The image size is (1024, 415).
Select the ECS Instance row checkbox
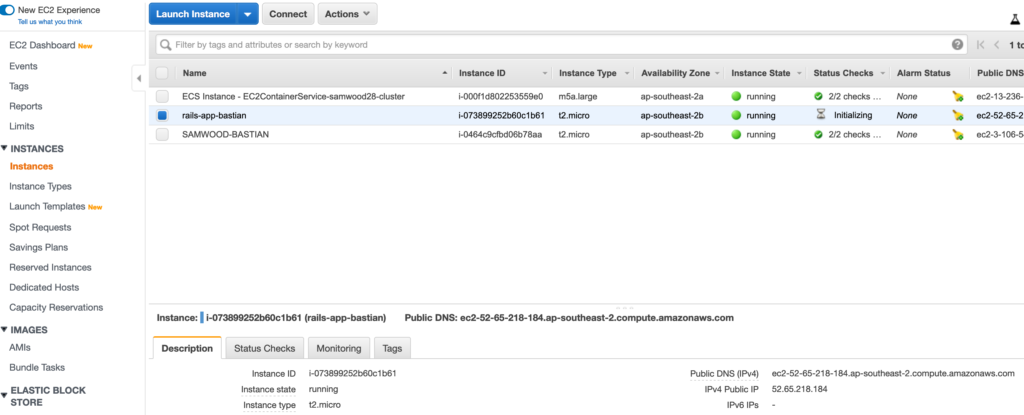162,96
